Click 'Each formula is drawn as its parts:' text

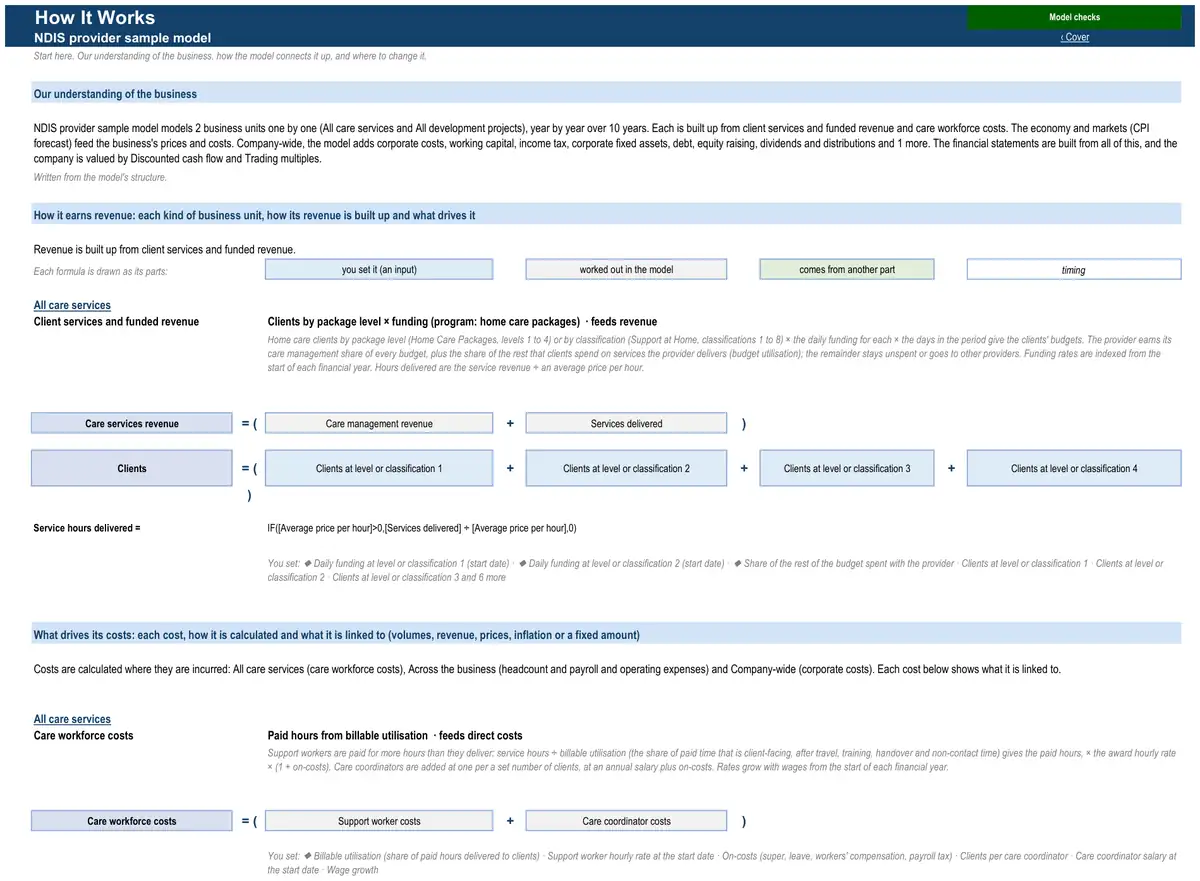[x=100, y=272]
